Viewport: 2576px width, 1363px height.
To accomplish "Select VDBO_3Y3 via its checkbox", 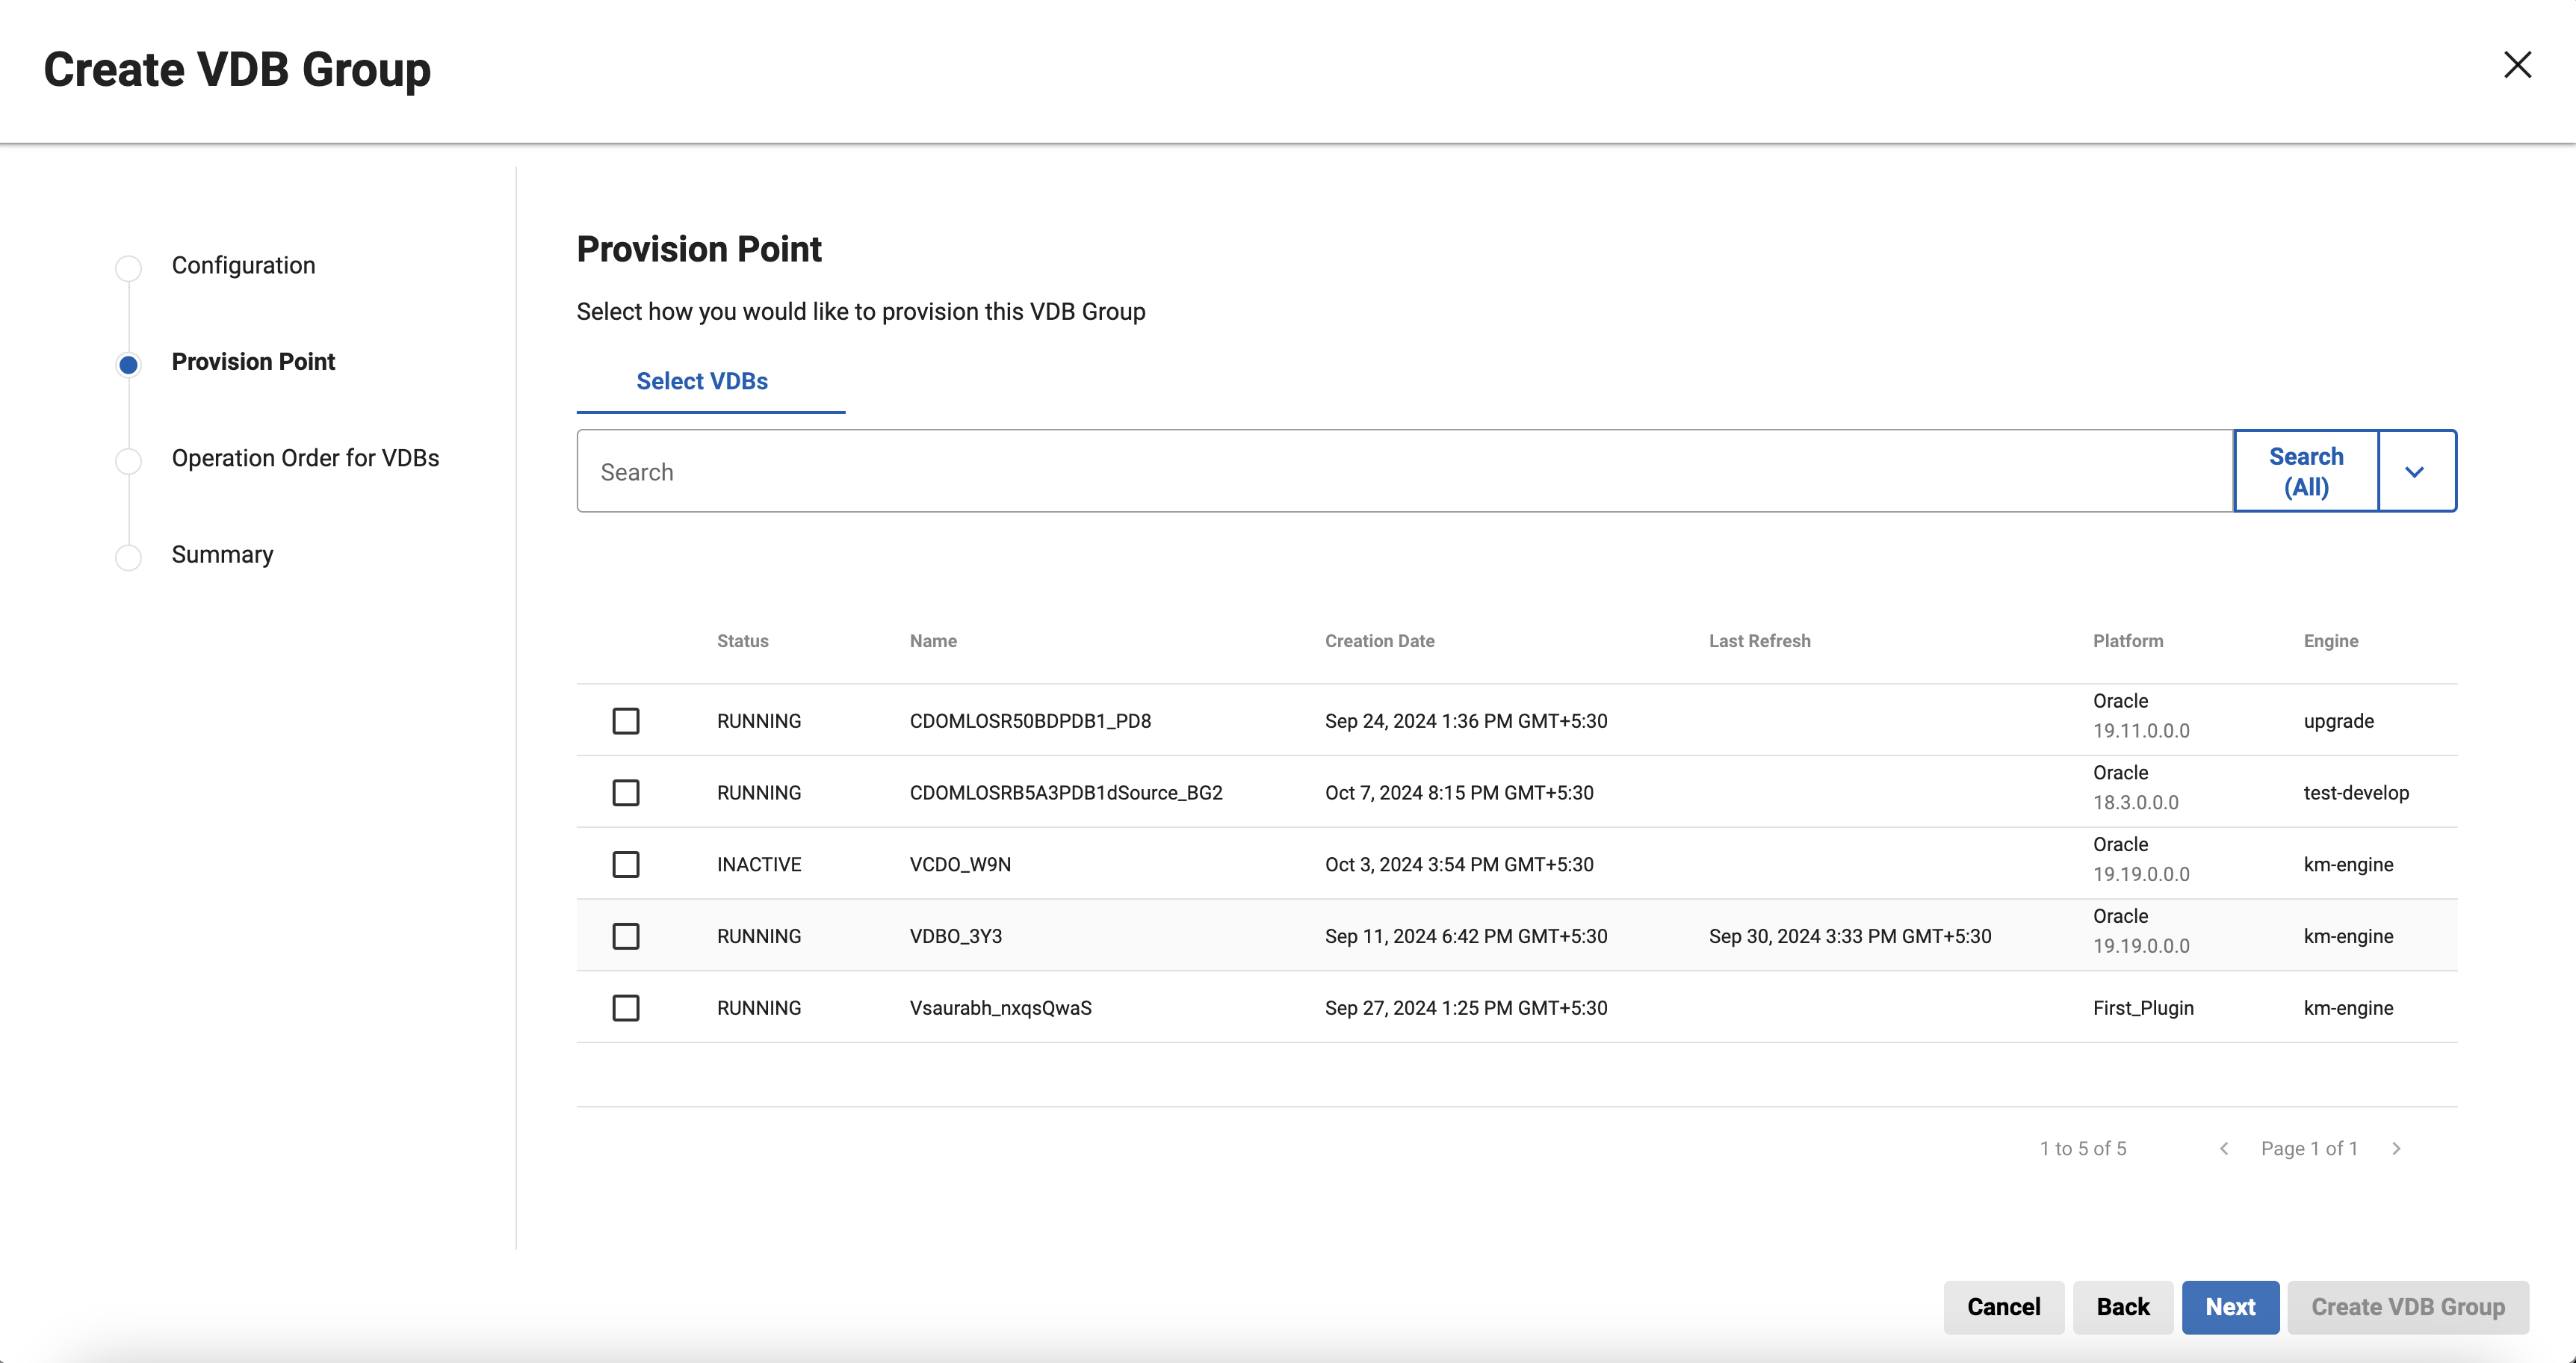I will pos(626,936).
